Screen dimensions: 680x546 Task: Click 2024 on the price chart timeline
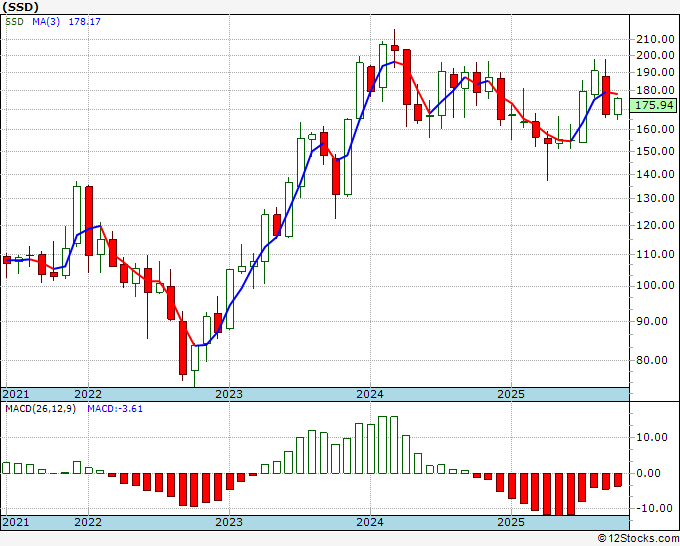pyautogui.click(x=370, y=394)
